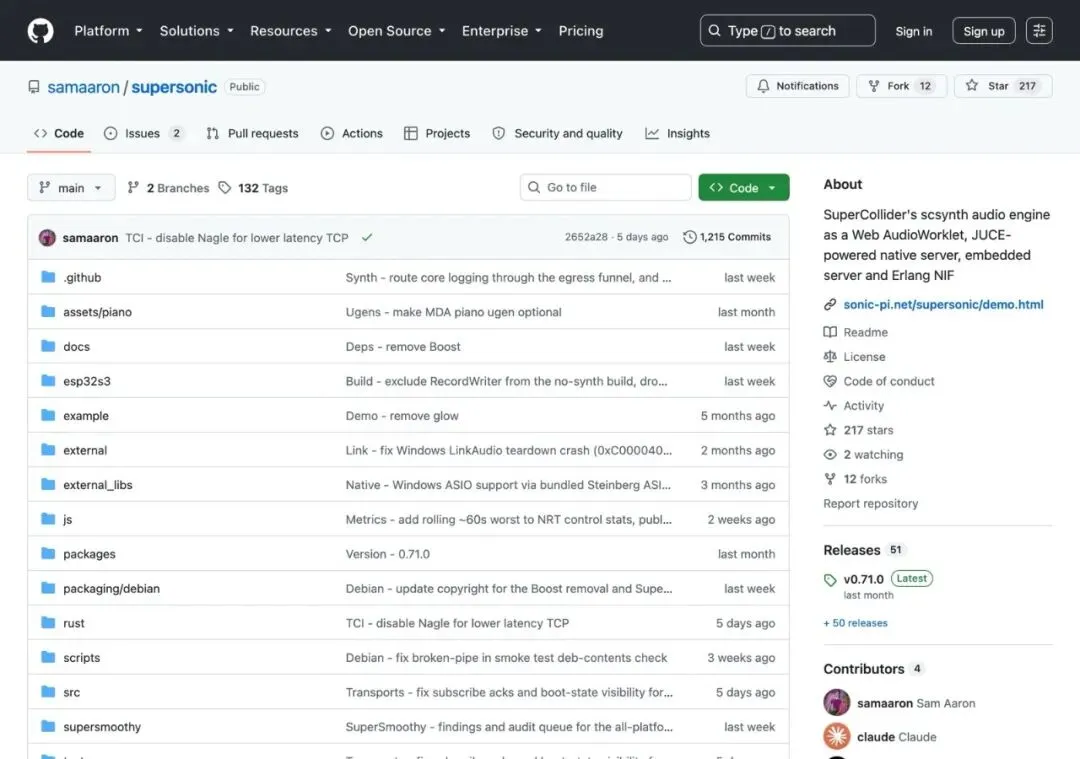
Task: Open the green Code dropdown
Action: [743, 187]
